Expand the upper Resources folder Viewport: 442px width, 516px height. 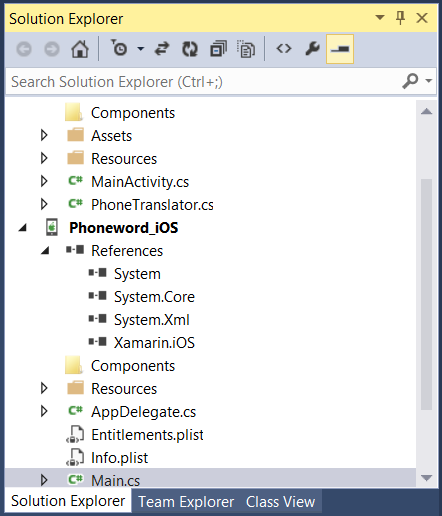pos(44,158)
